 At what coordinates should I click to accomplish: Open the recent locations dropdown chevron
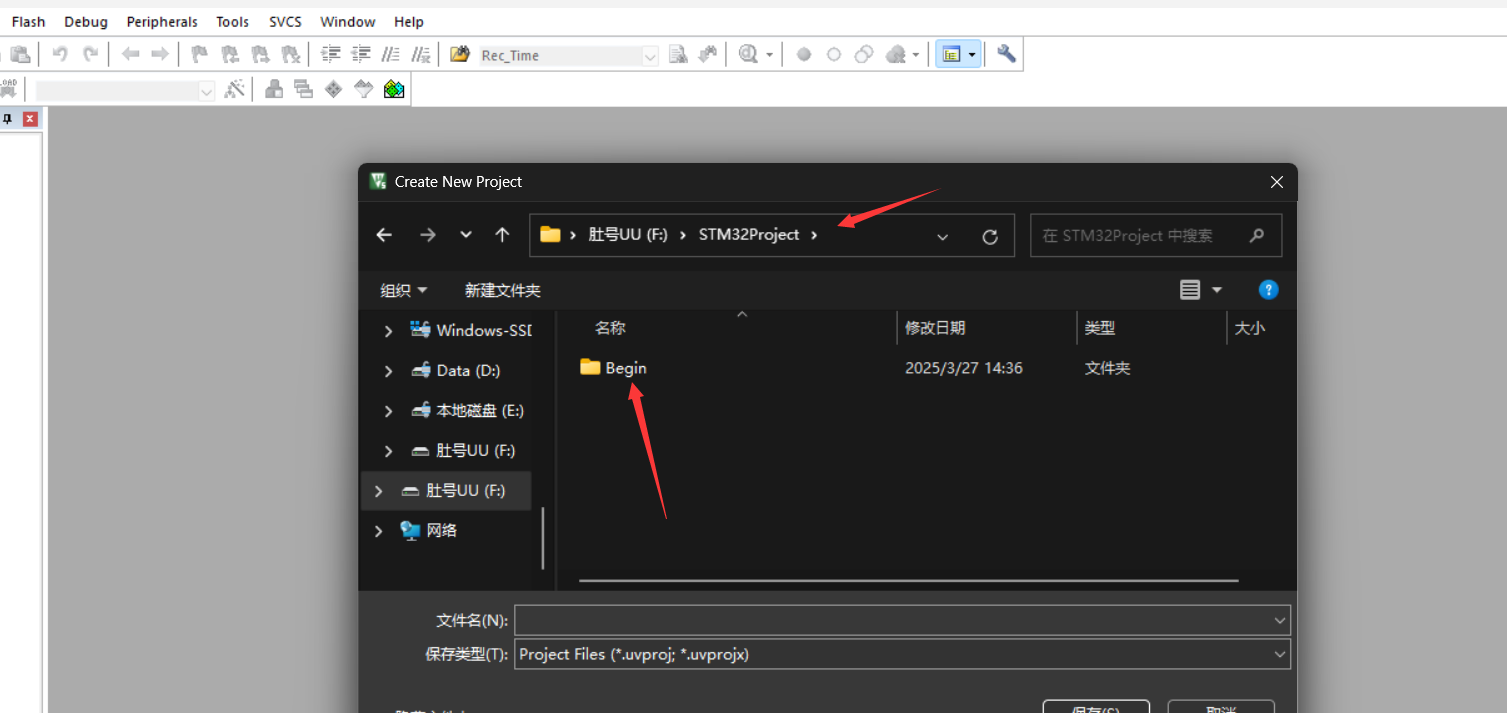(x=466, y=235)
